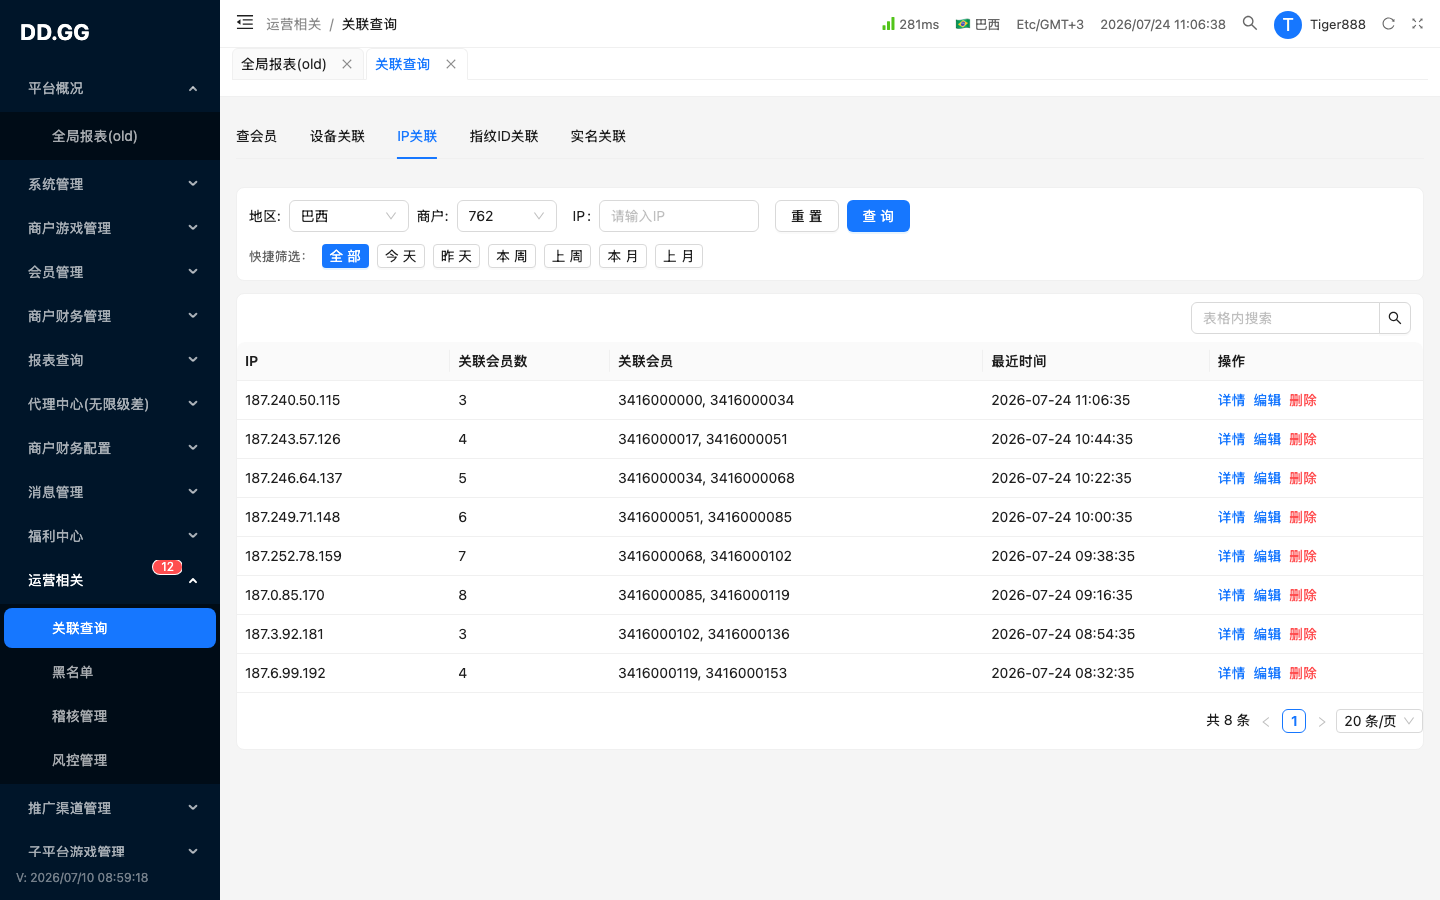Click the Brazil flag region indicator
Image resolution: width=1440 pixels, height=900 pixels.
(x=977, y=24)
